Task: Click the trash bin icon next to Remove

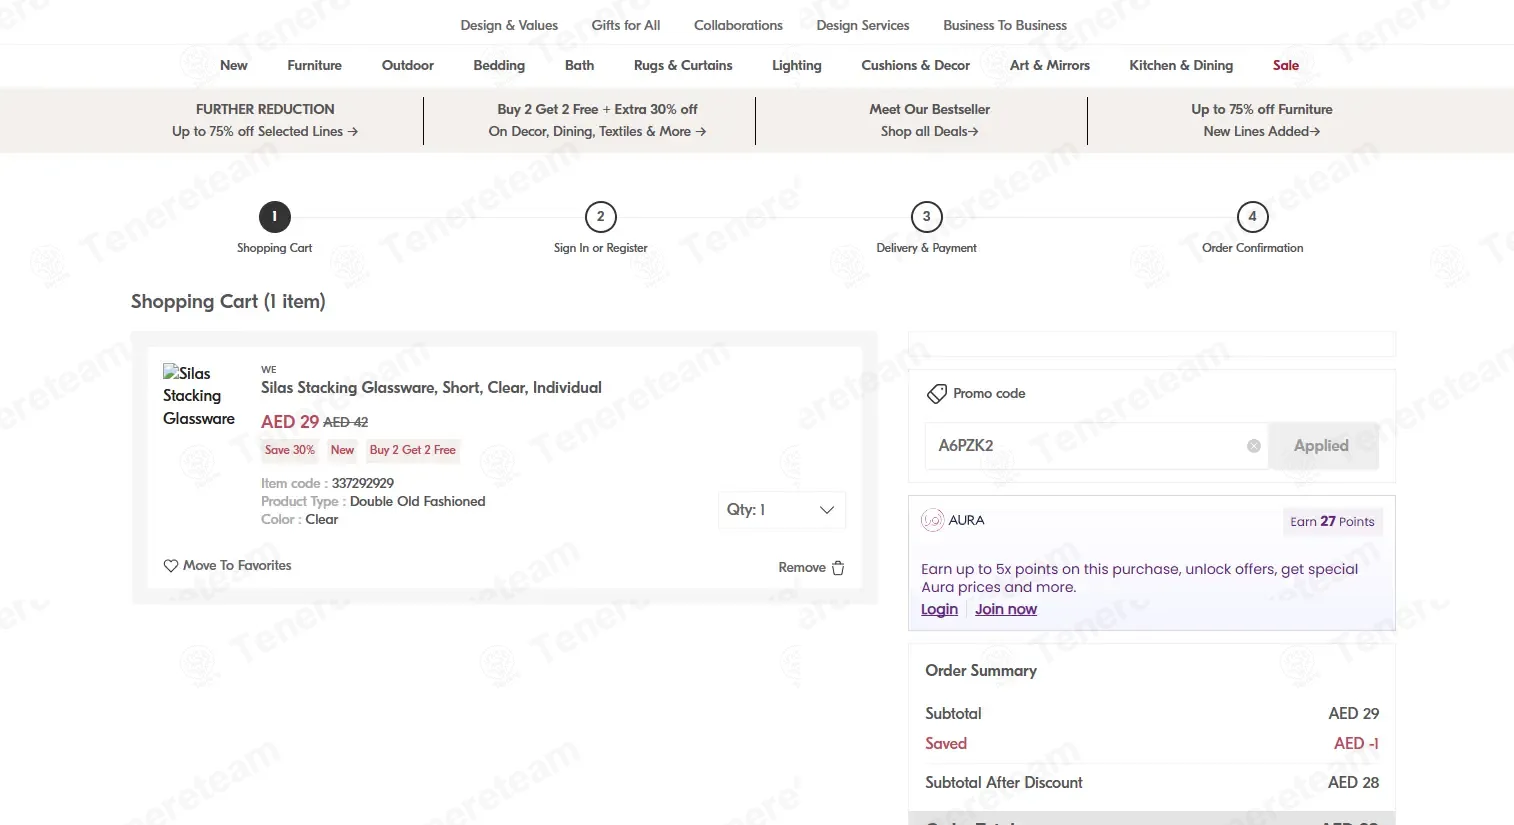Action: (838, 568)
